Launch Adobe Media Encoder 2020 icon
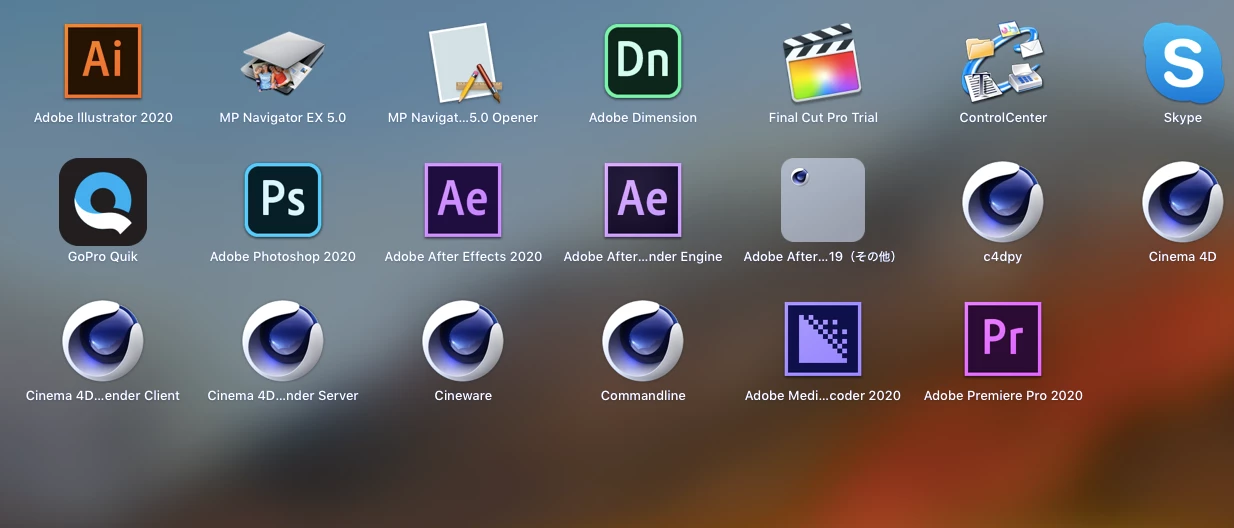The width and height of the screenshot is (1234, 528). 823,339
